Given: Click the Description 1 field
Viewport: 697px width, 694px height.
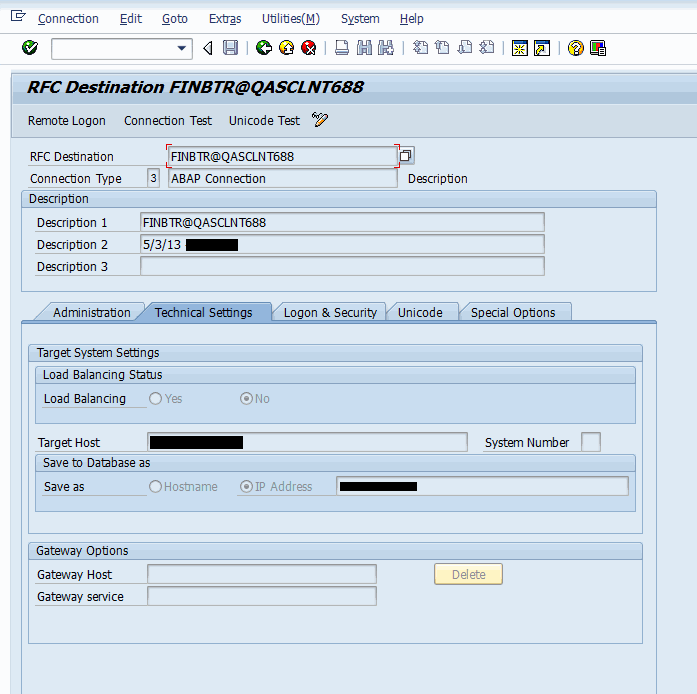Looking at the screenshot, I should [342, 222].
